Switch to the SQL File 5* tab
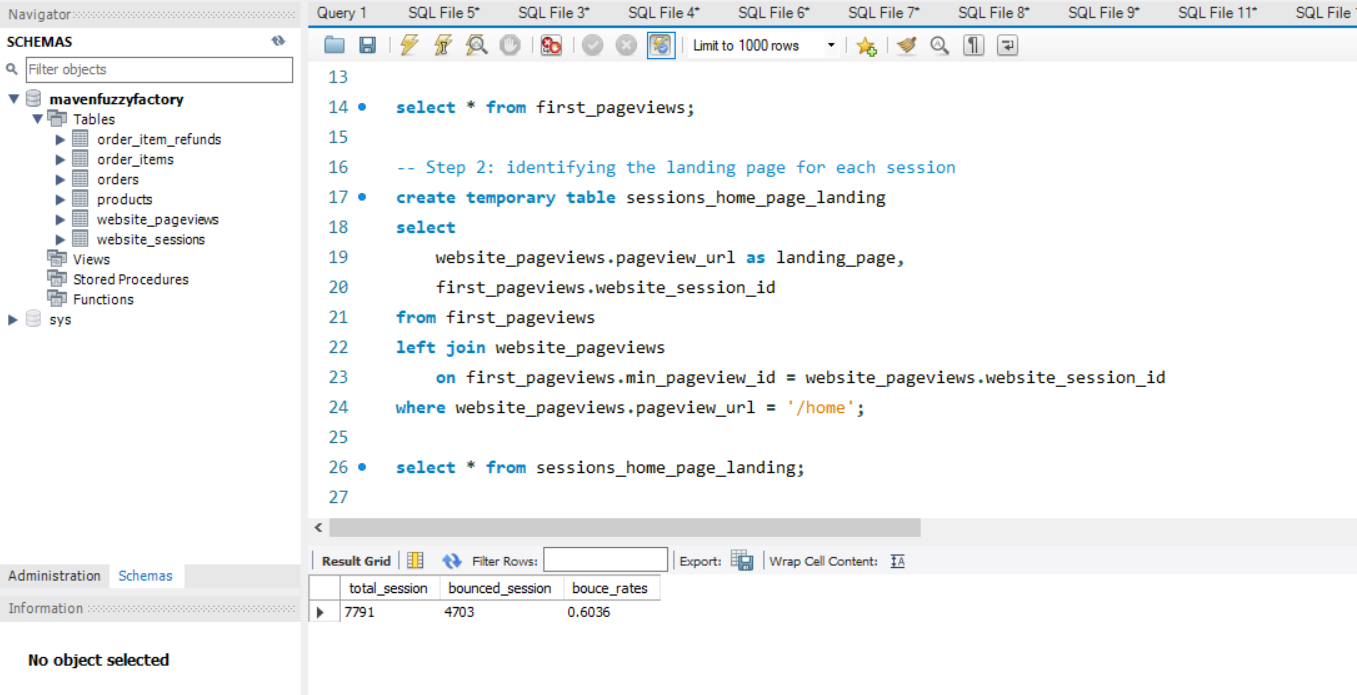1357x695 pixels. pos(444,12)
